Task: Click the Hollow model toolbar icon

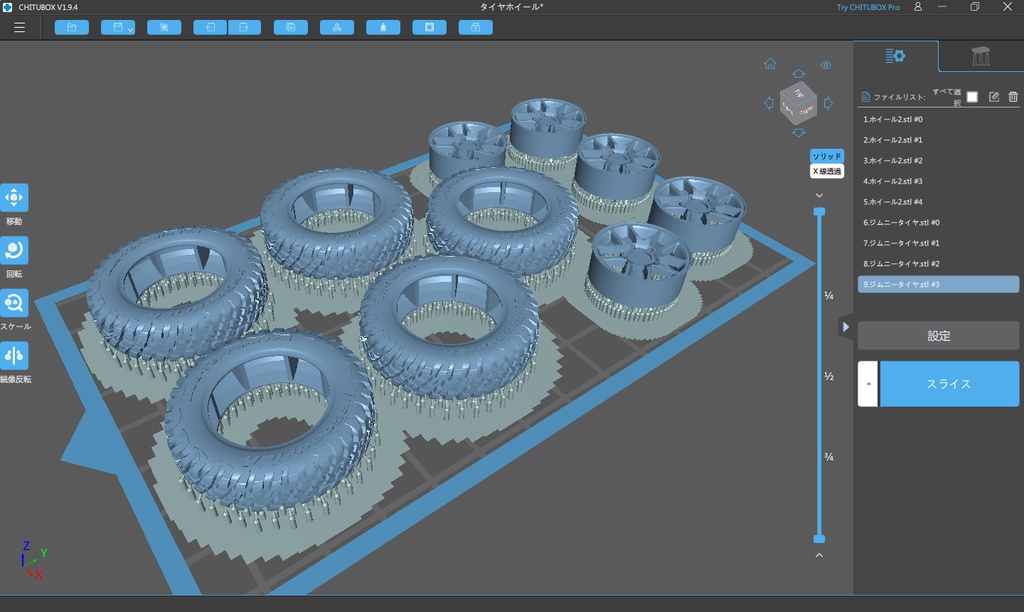Action: tap(383, 27)
